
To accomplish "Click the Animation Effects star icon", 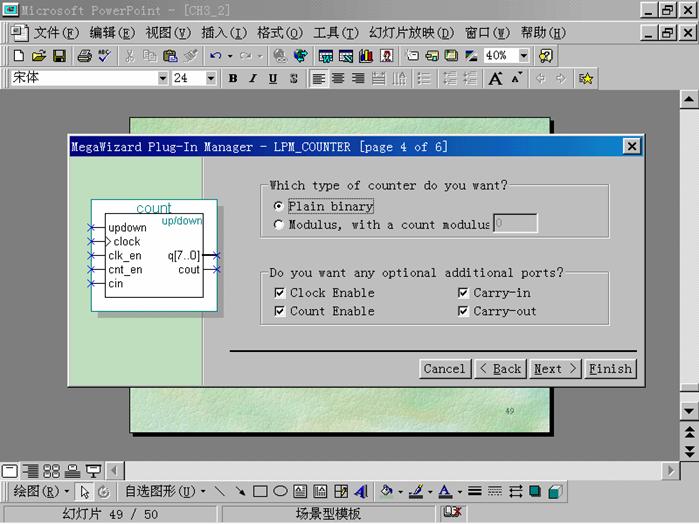I will pos(586,78).
